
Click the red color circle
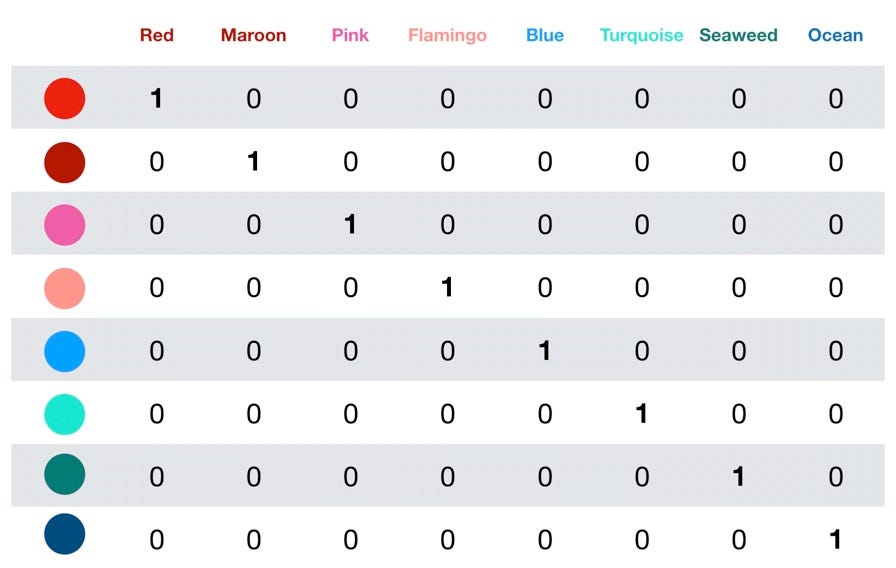[x=65, y=98]
